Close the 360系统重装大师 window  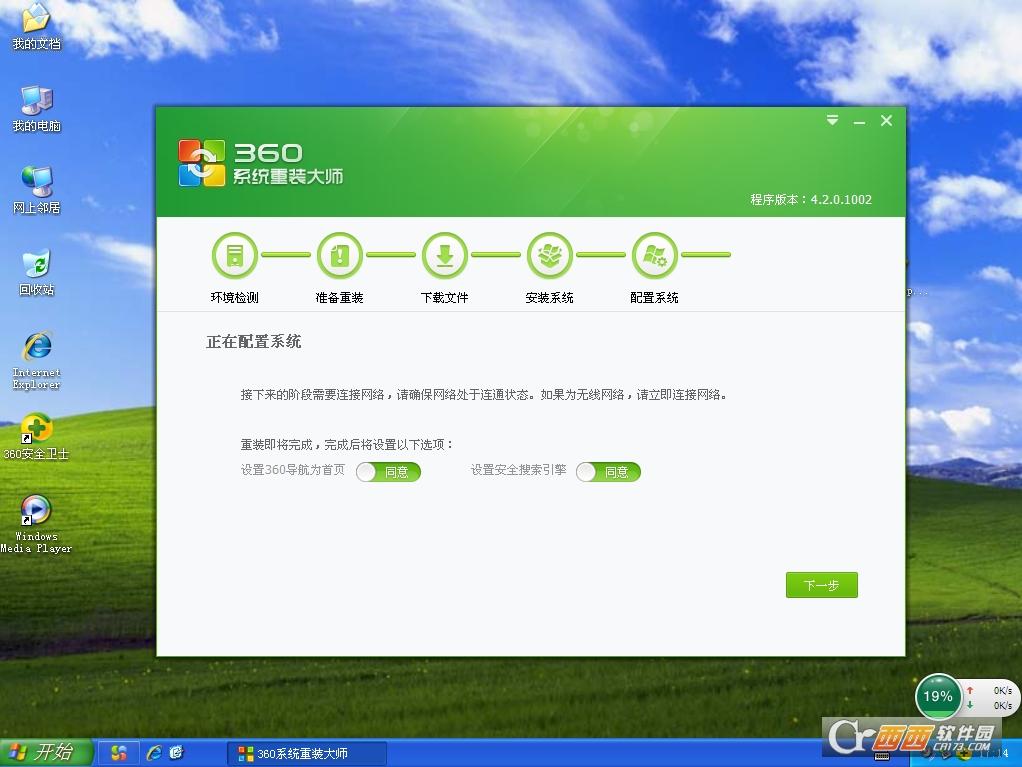point(886,121)
